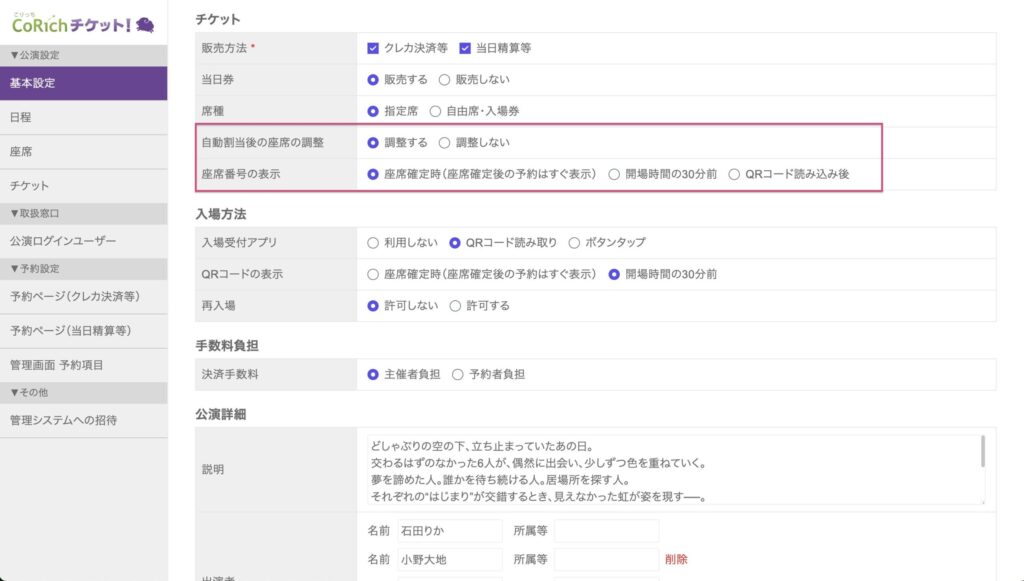Click the red 削除 link
Image resolution: width=1024 pixels, height=581 pixels.
(x=675, y=559)
